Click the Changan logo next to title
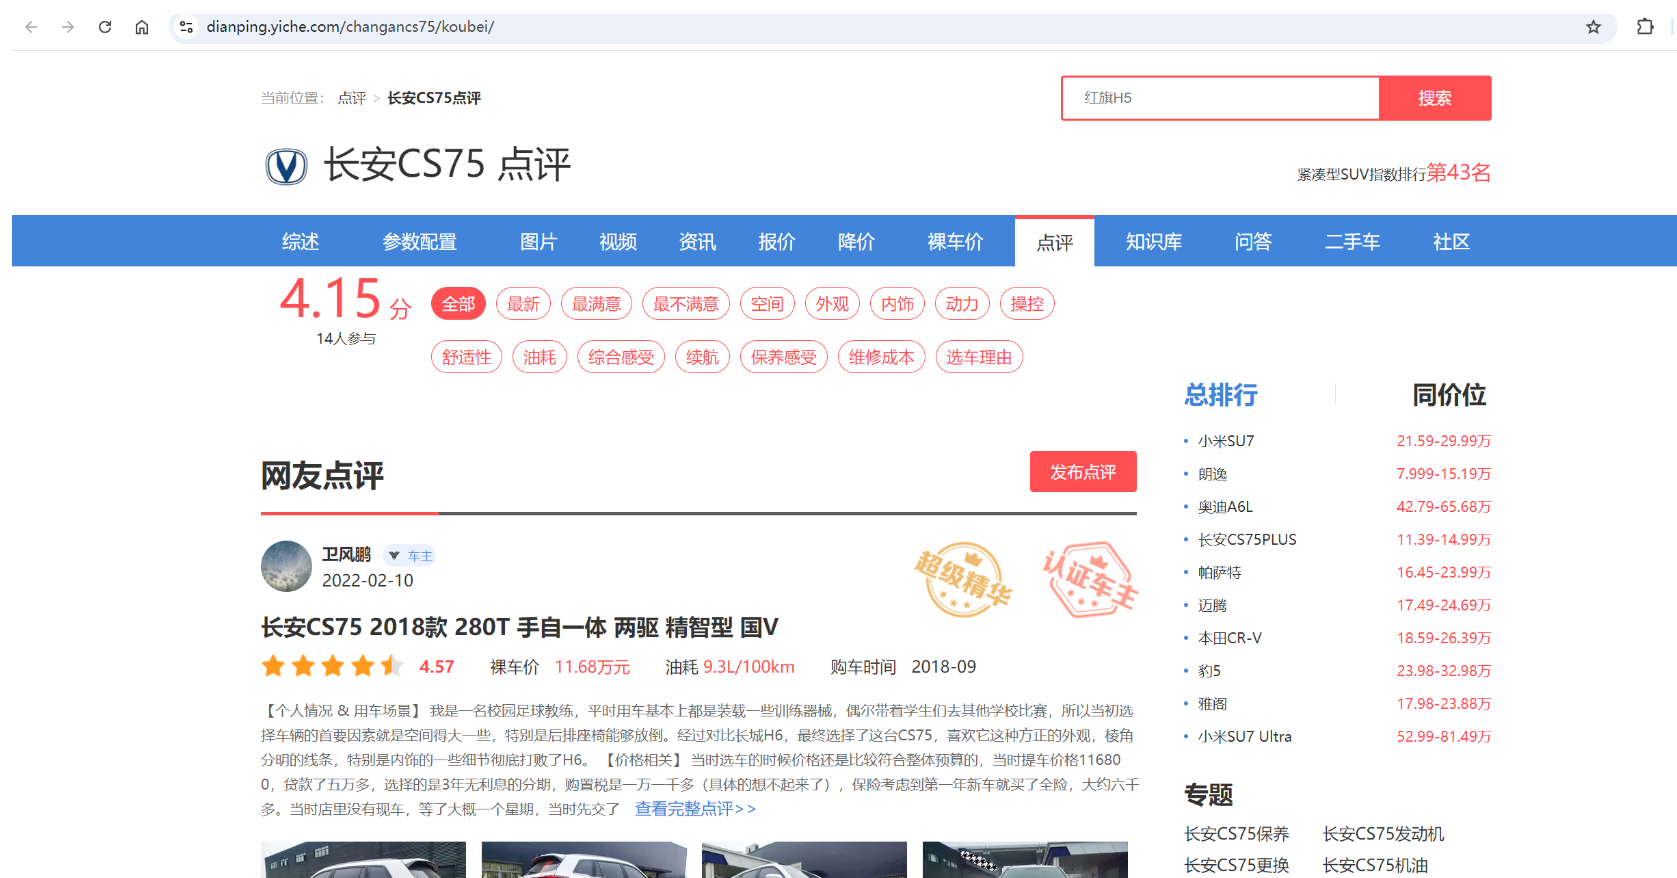This screenshot has width=1677, height=878. click(x=286, y=166)
